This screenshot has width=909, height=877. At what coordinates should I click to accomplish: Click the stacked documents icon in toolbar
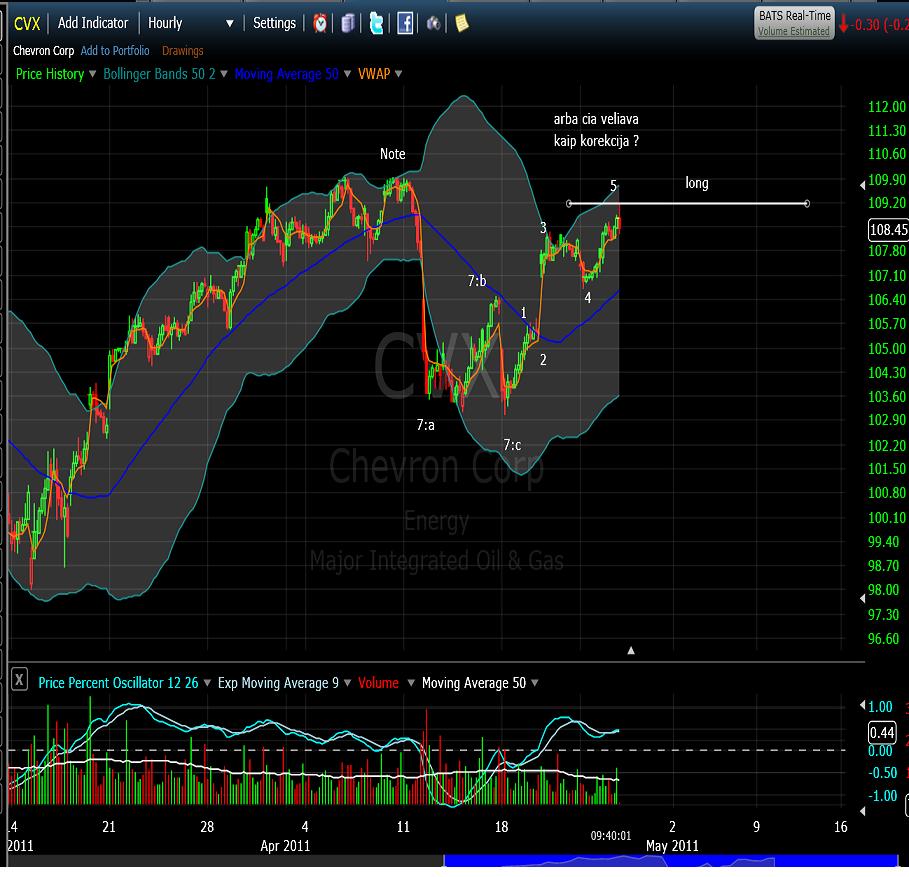[x=348, y=23]
